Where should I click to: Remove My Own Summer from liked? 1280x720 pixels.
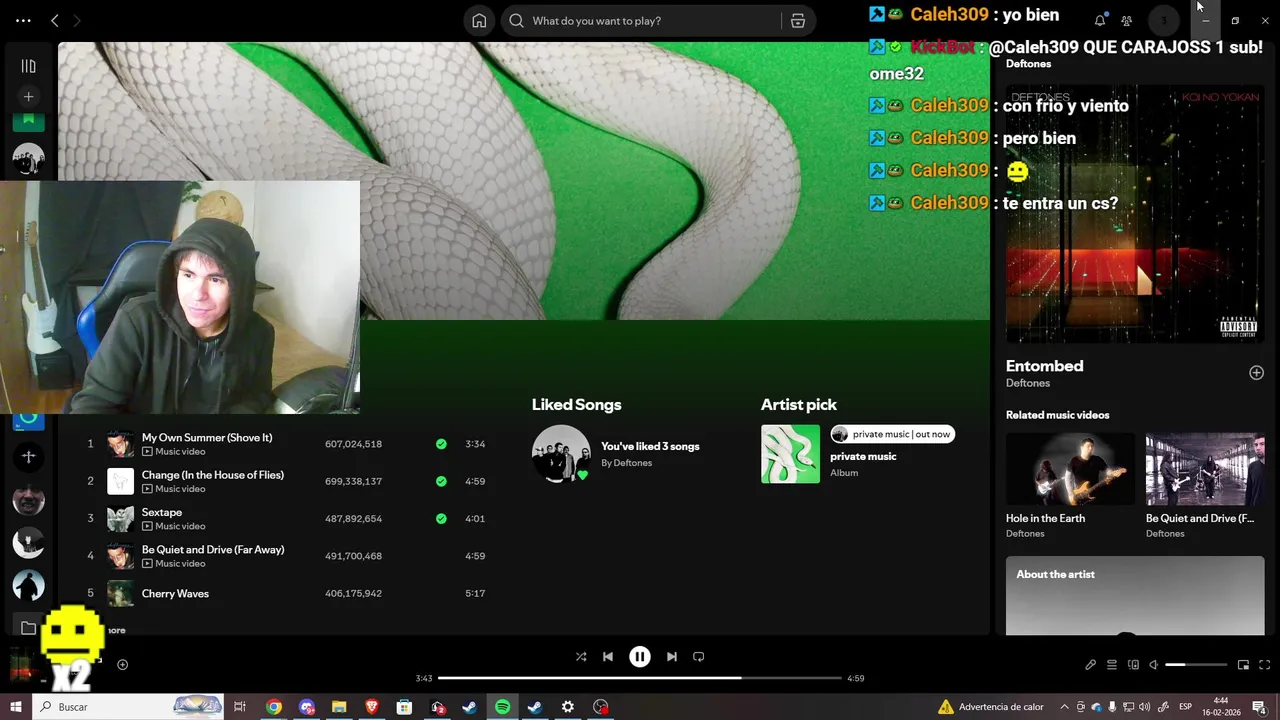tap(441, 444)
